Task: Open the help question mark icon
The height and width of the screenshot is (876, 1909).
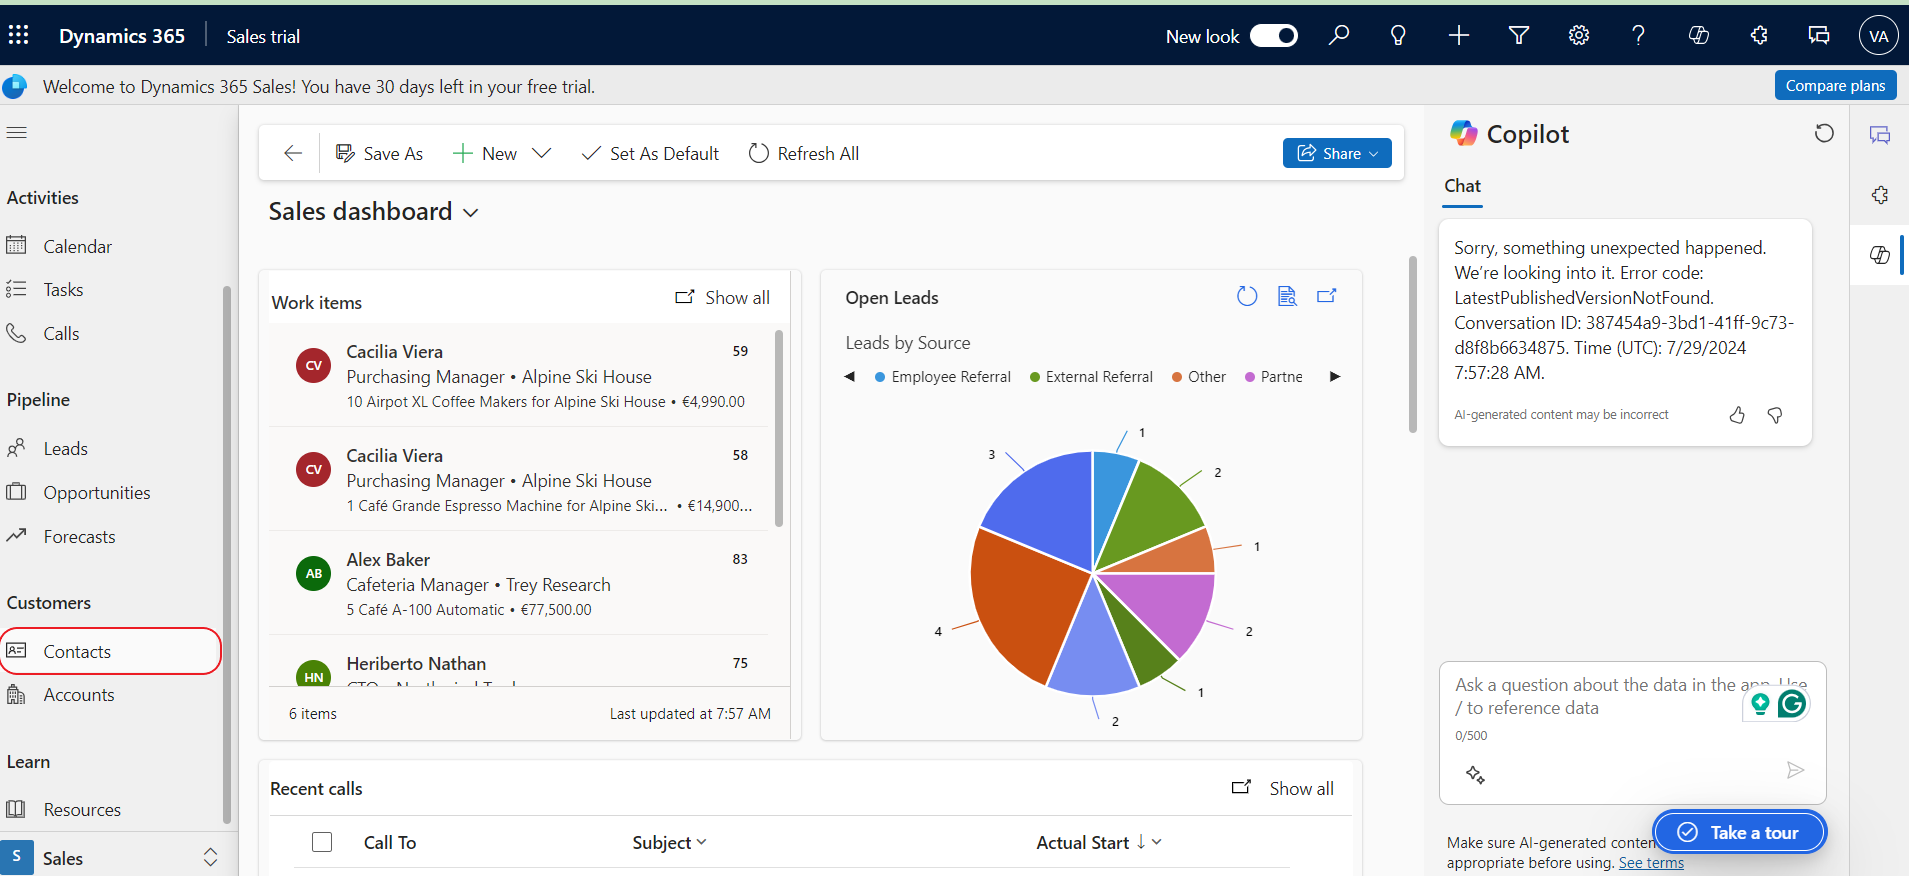Action: point(1638,36)
